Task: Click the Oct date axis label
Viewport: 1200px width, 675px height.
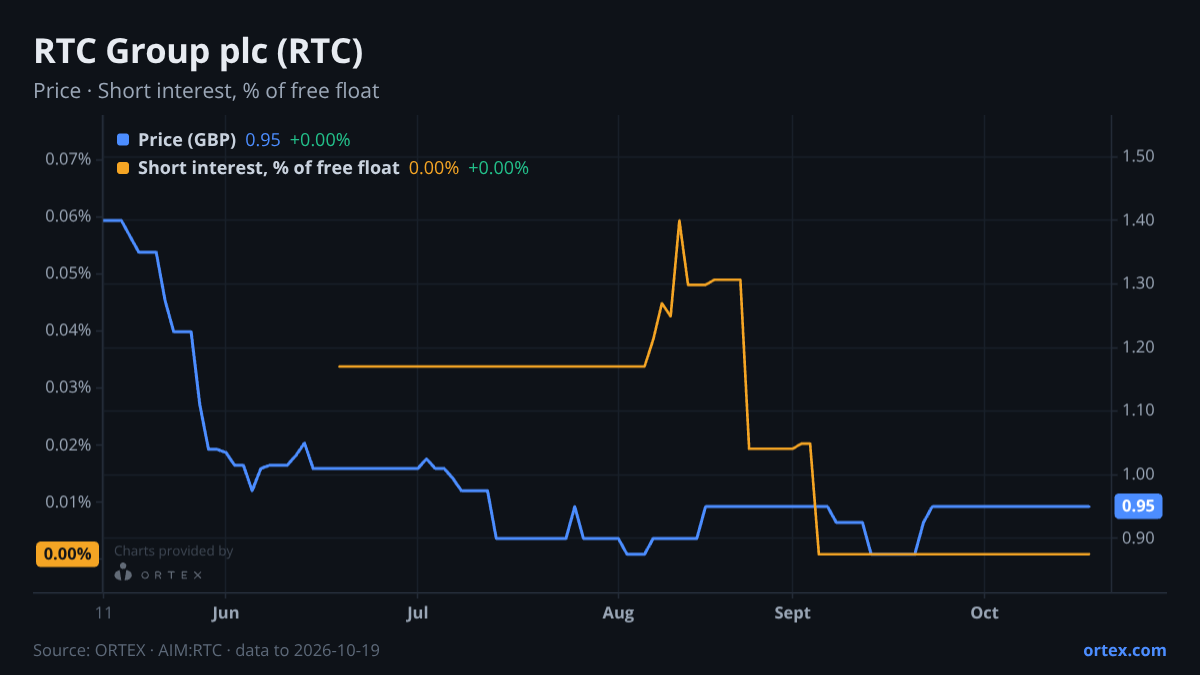Action: (x=985, y=613)
